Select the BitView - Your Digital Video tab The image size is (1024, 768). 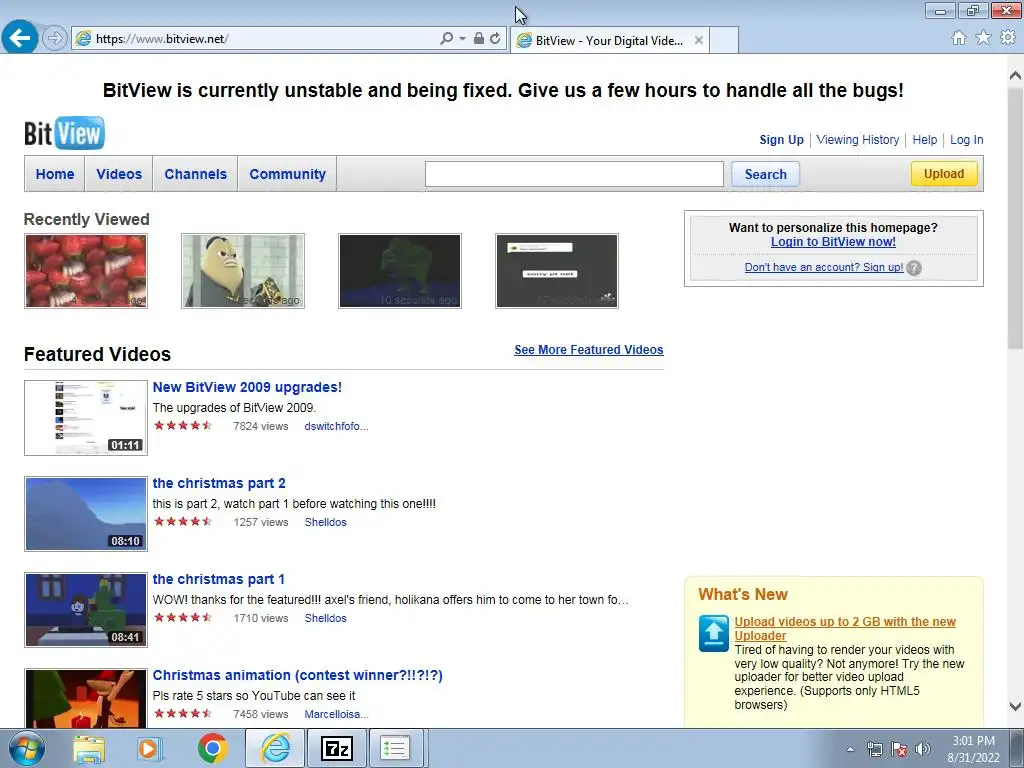[609, 40]
